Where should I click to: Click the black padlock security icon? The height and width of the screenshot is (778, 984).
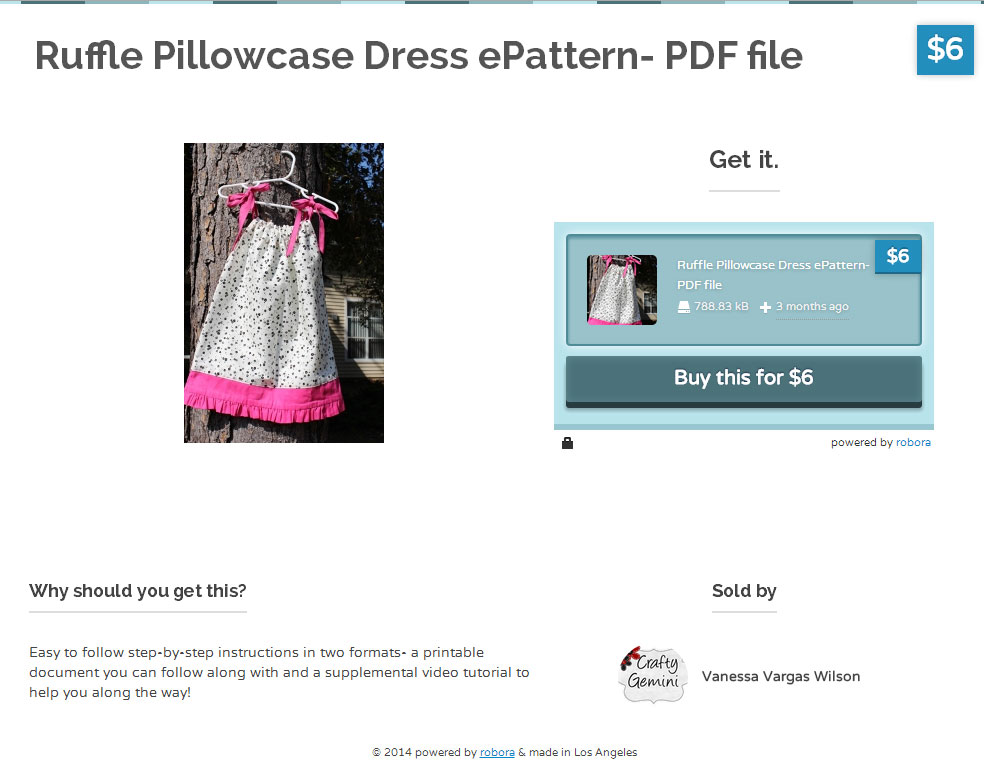[567, 443]
